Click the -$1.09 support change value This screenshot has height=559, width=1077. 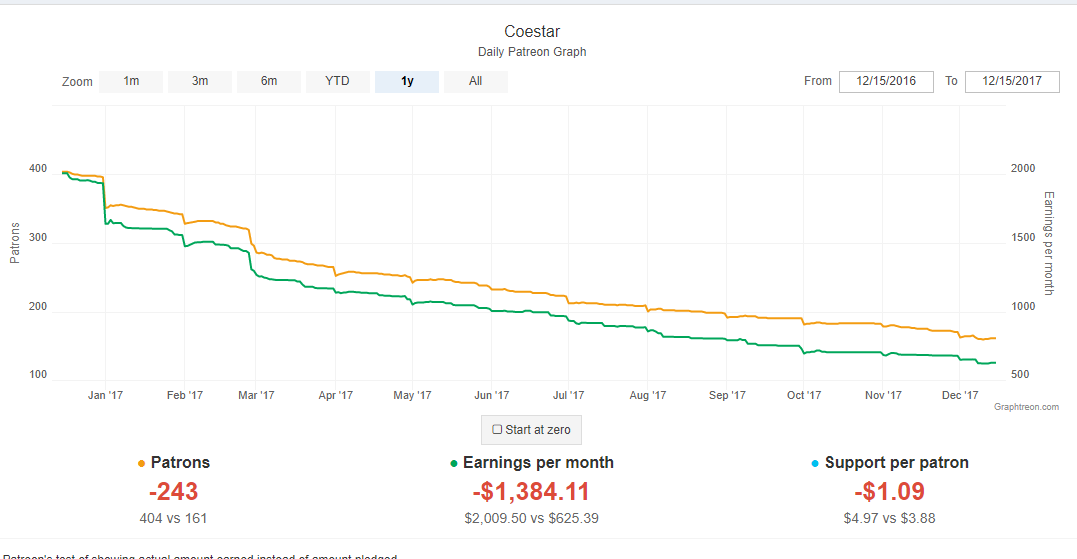[889, 492]
